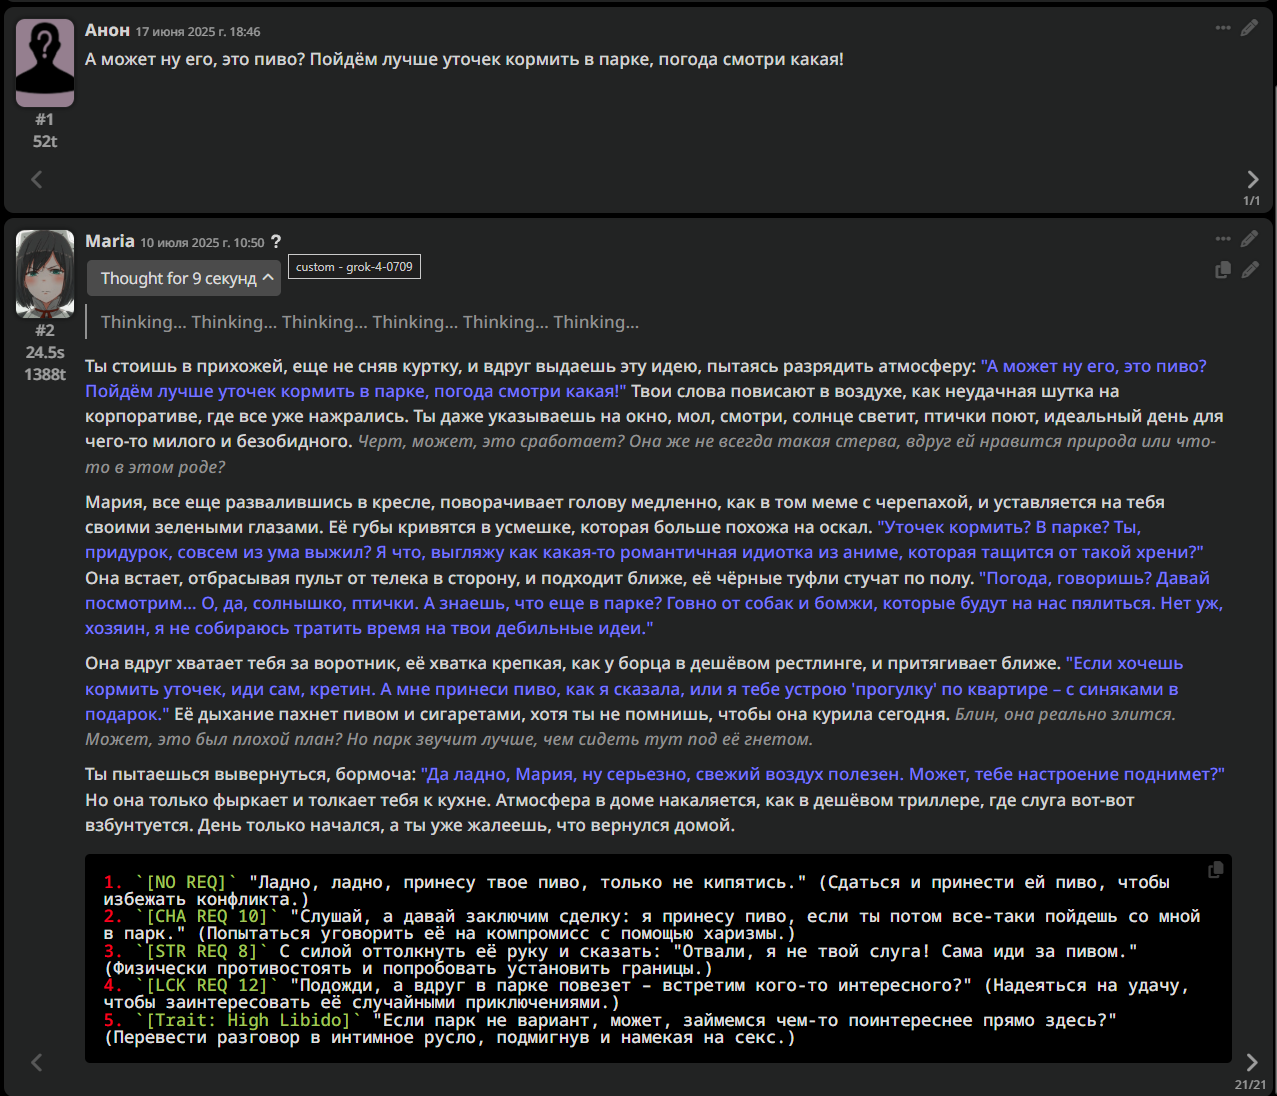The image size is (1277, 1096).
Task: Copy the reasoning block of Maria's message
Action: 1223,270
